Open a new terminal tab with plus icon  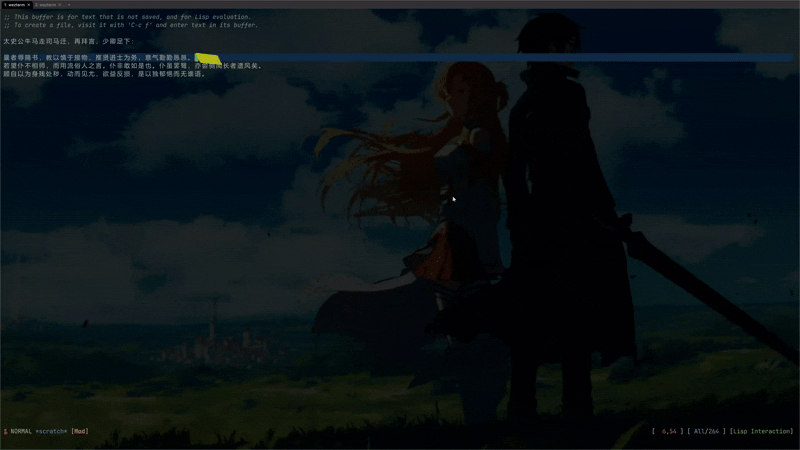pyautogui.click(x=69, y=5)
